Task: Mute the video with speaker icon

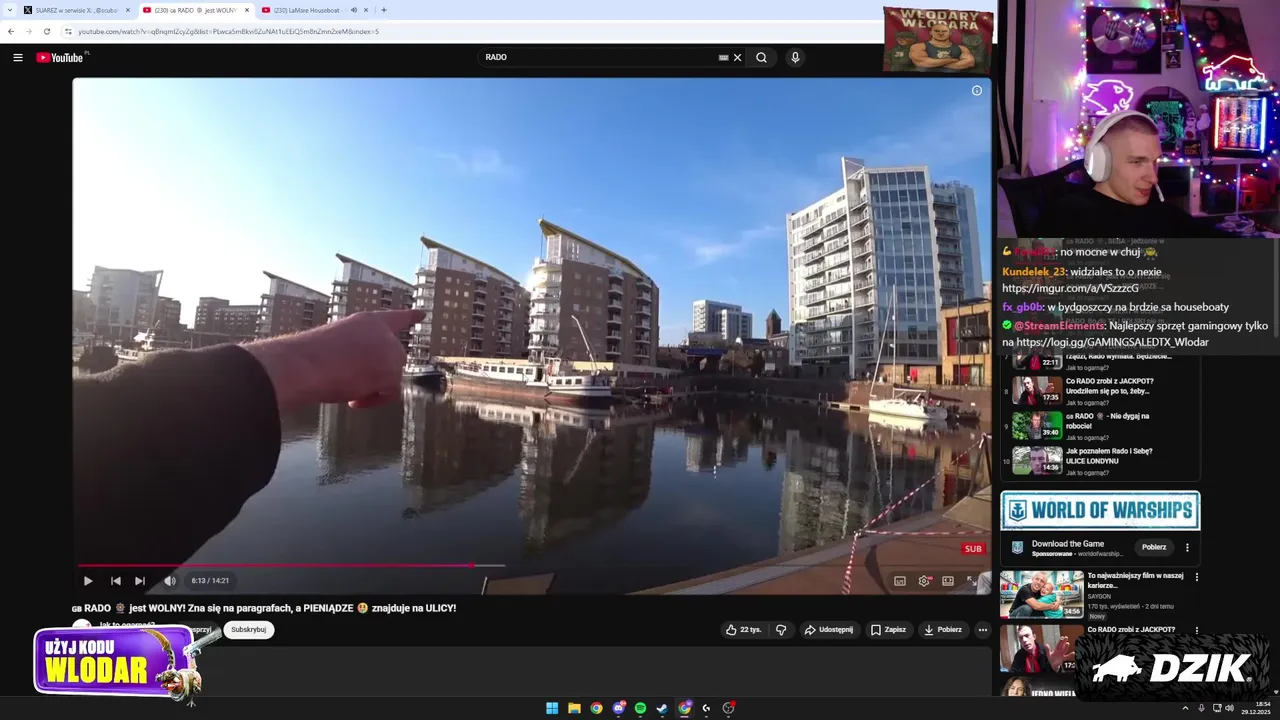Action: (170, 580)
